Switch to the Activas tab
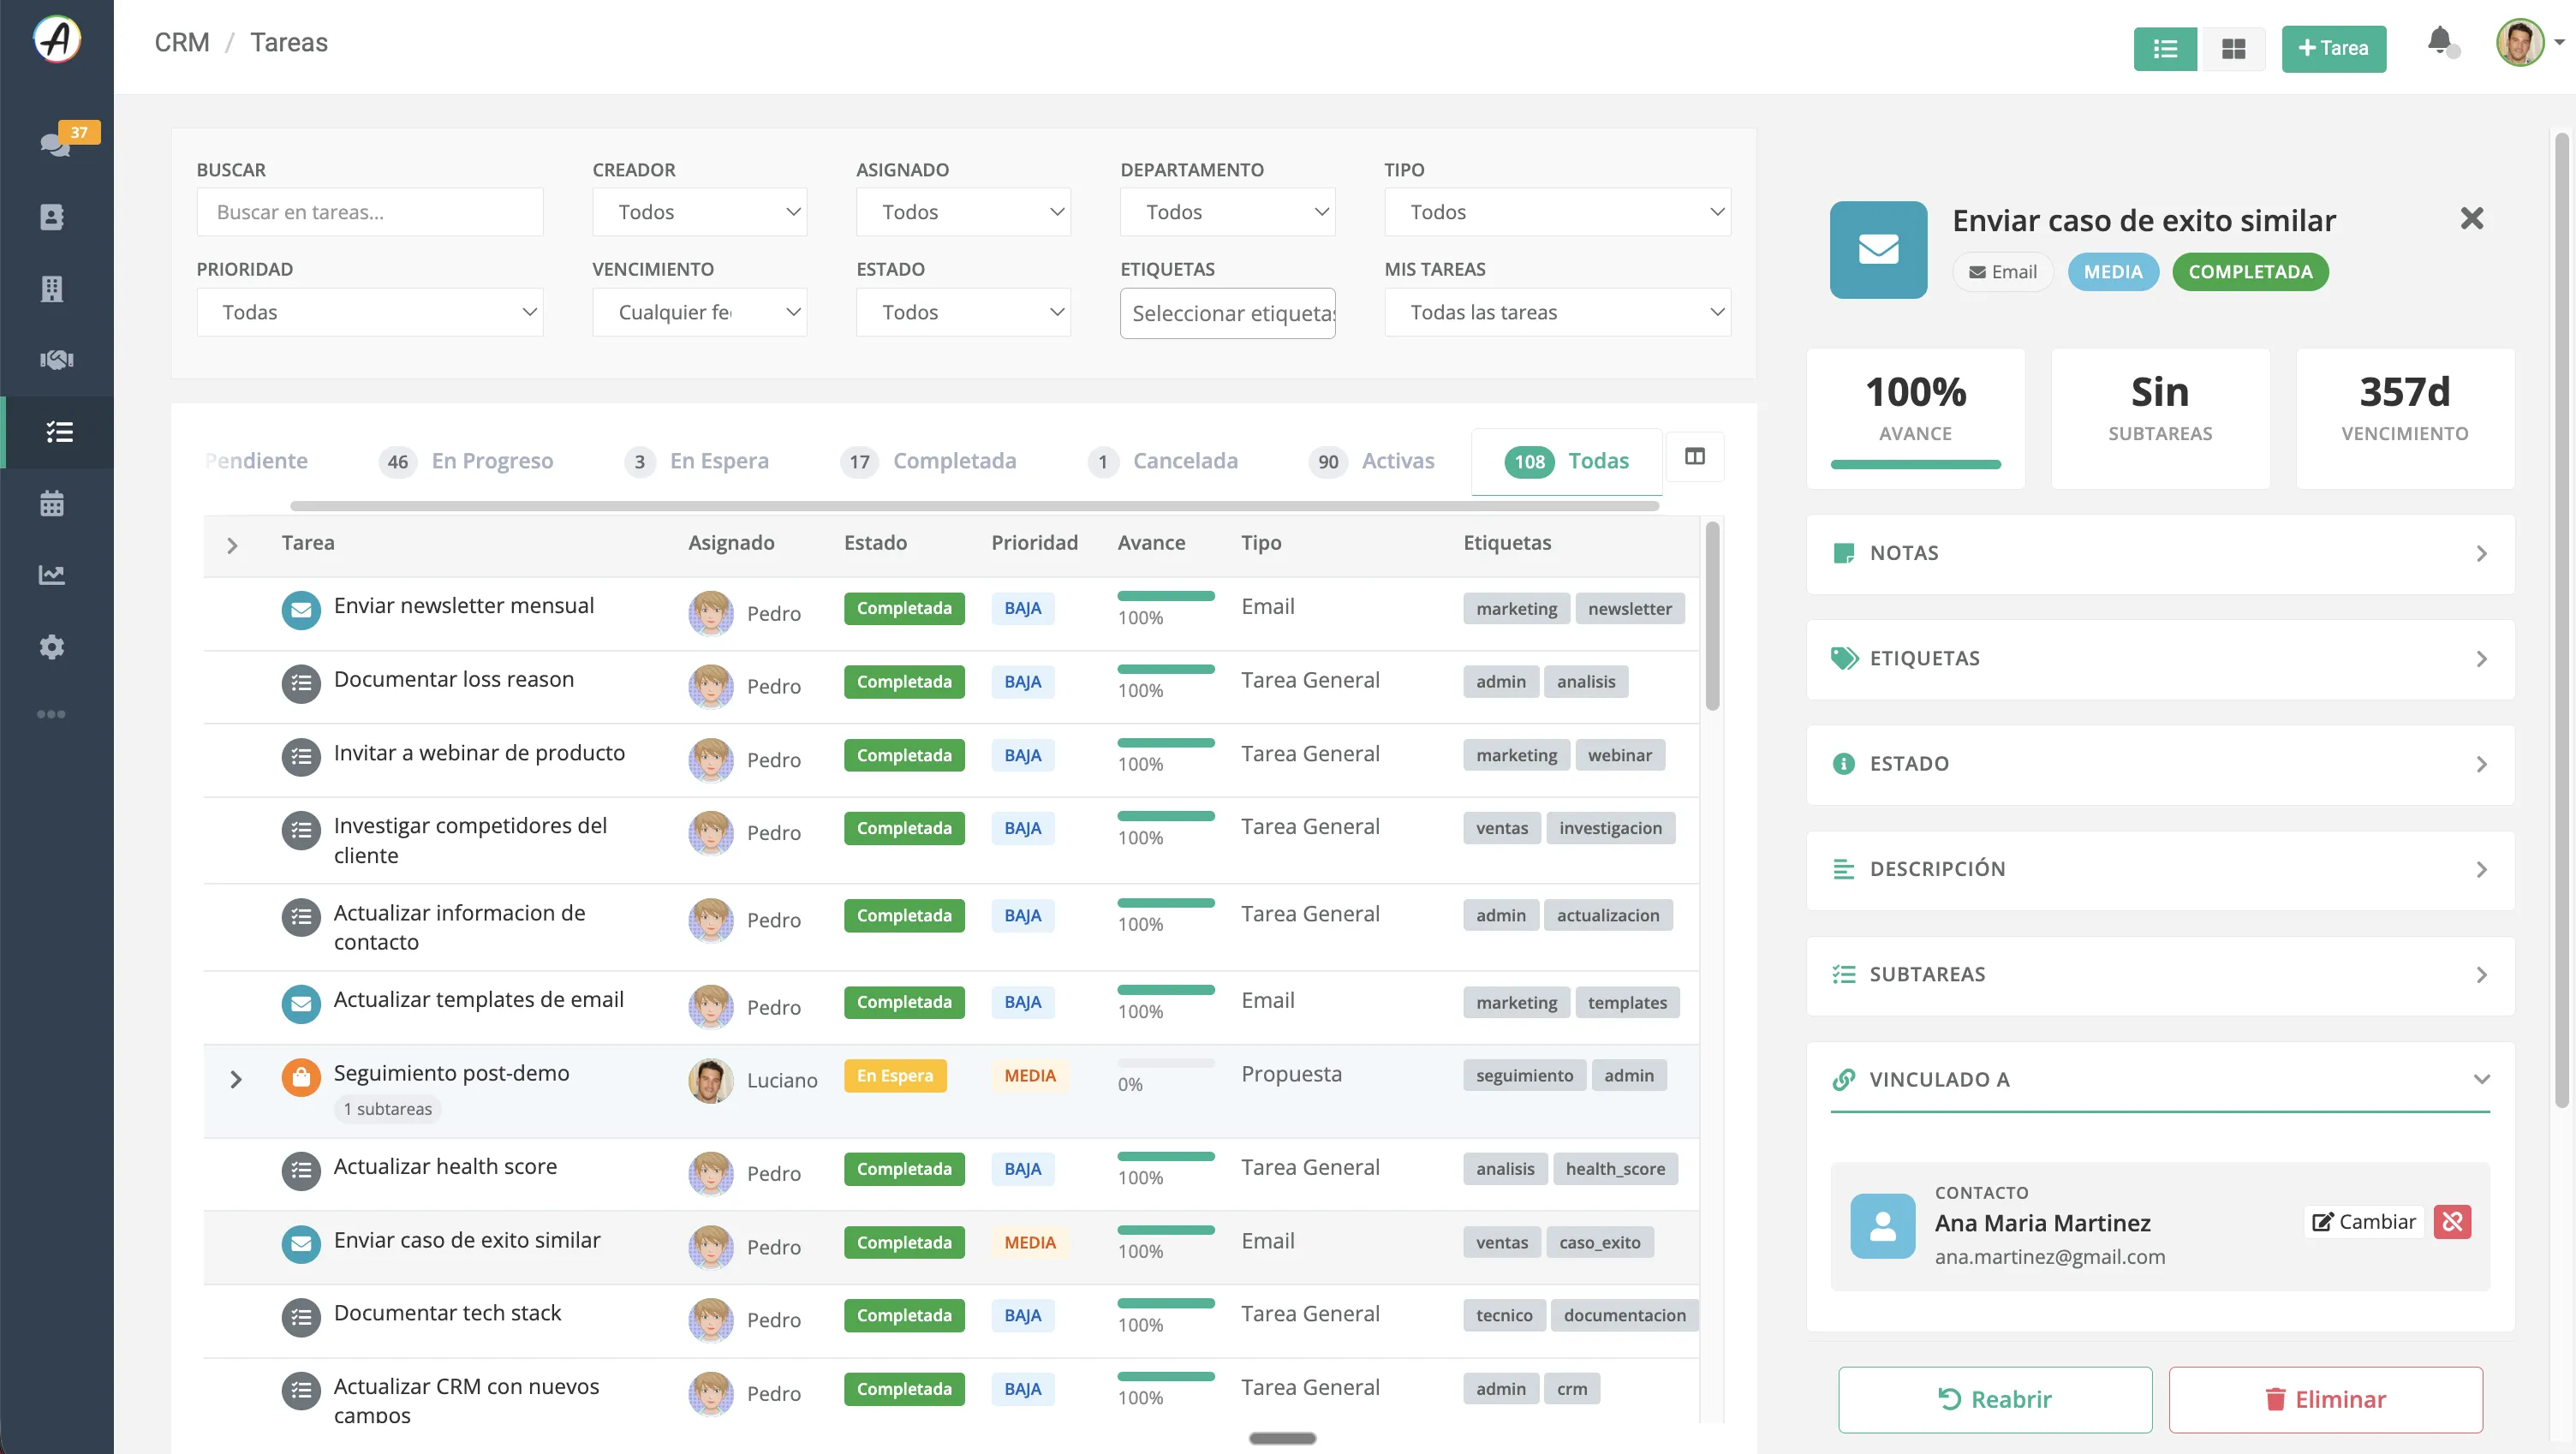 click(x=1371, y=461)
